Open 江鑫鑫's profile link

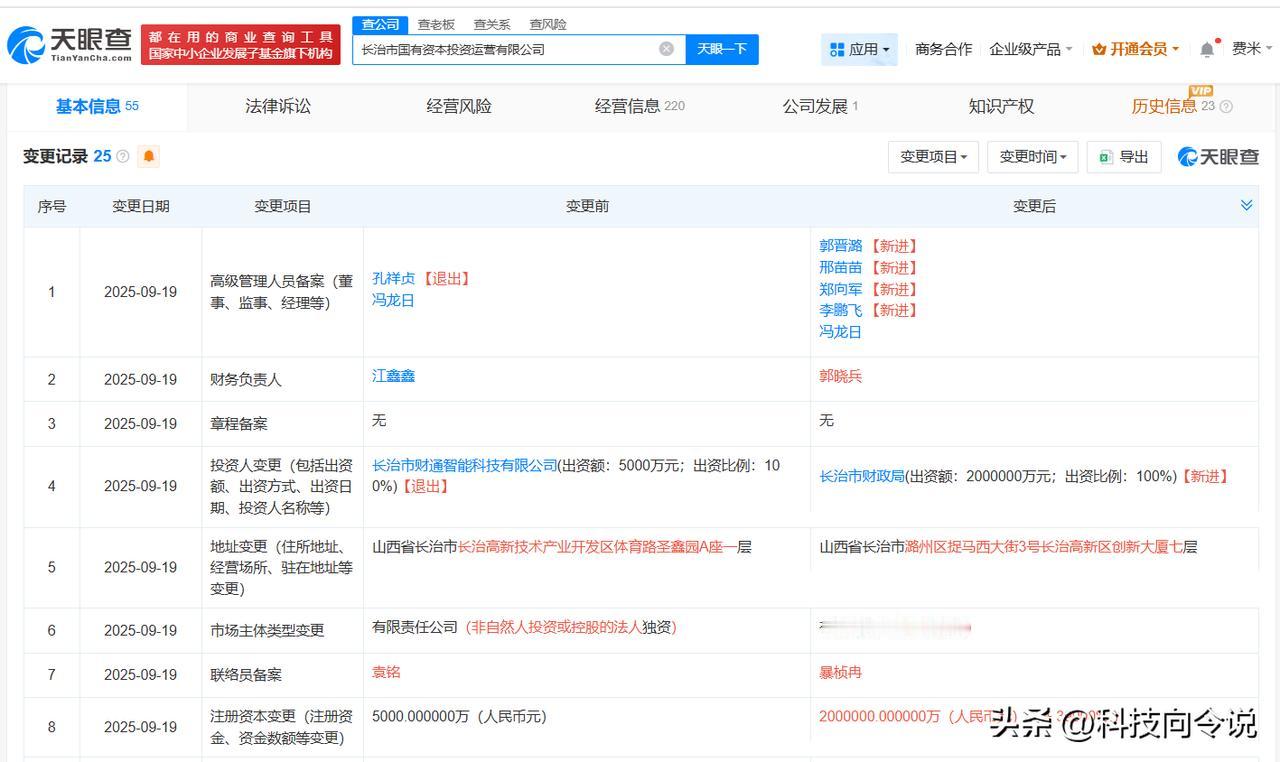(x=393, y=376)
